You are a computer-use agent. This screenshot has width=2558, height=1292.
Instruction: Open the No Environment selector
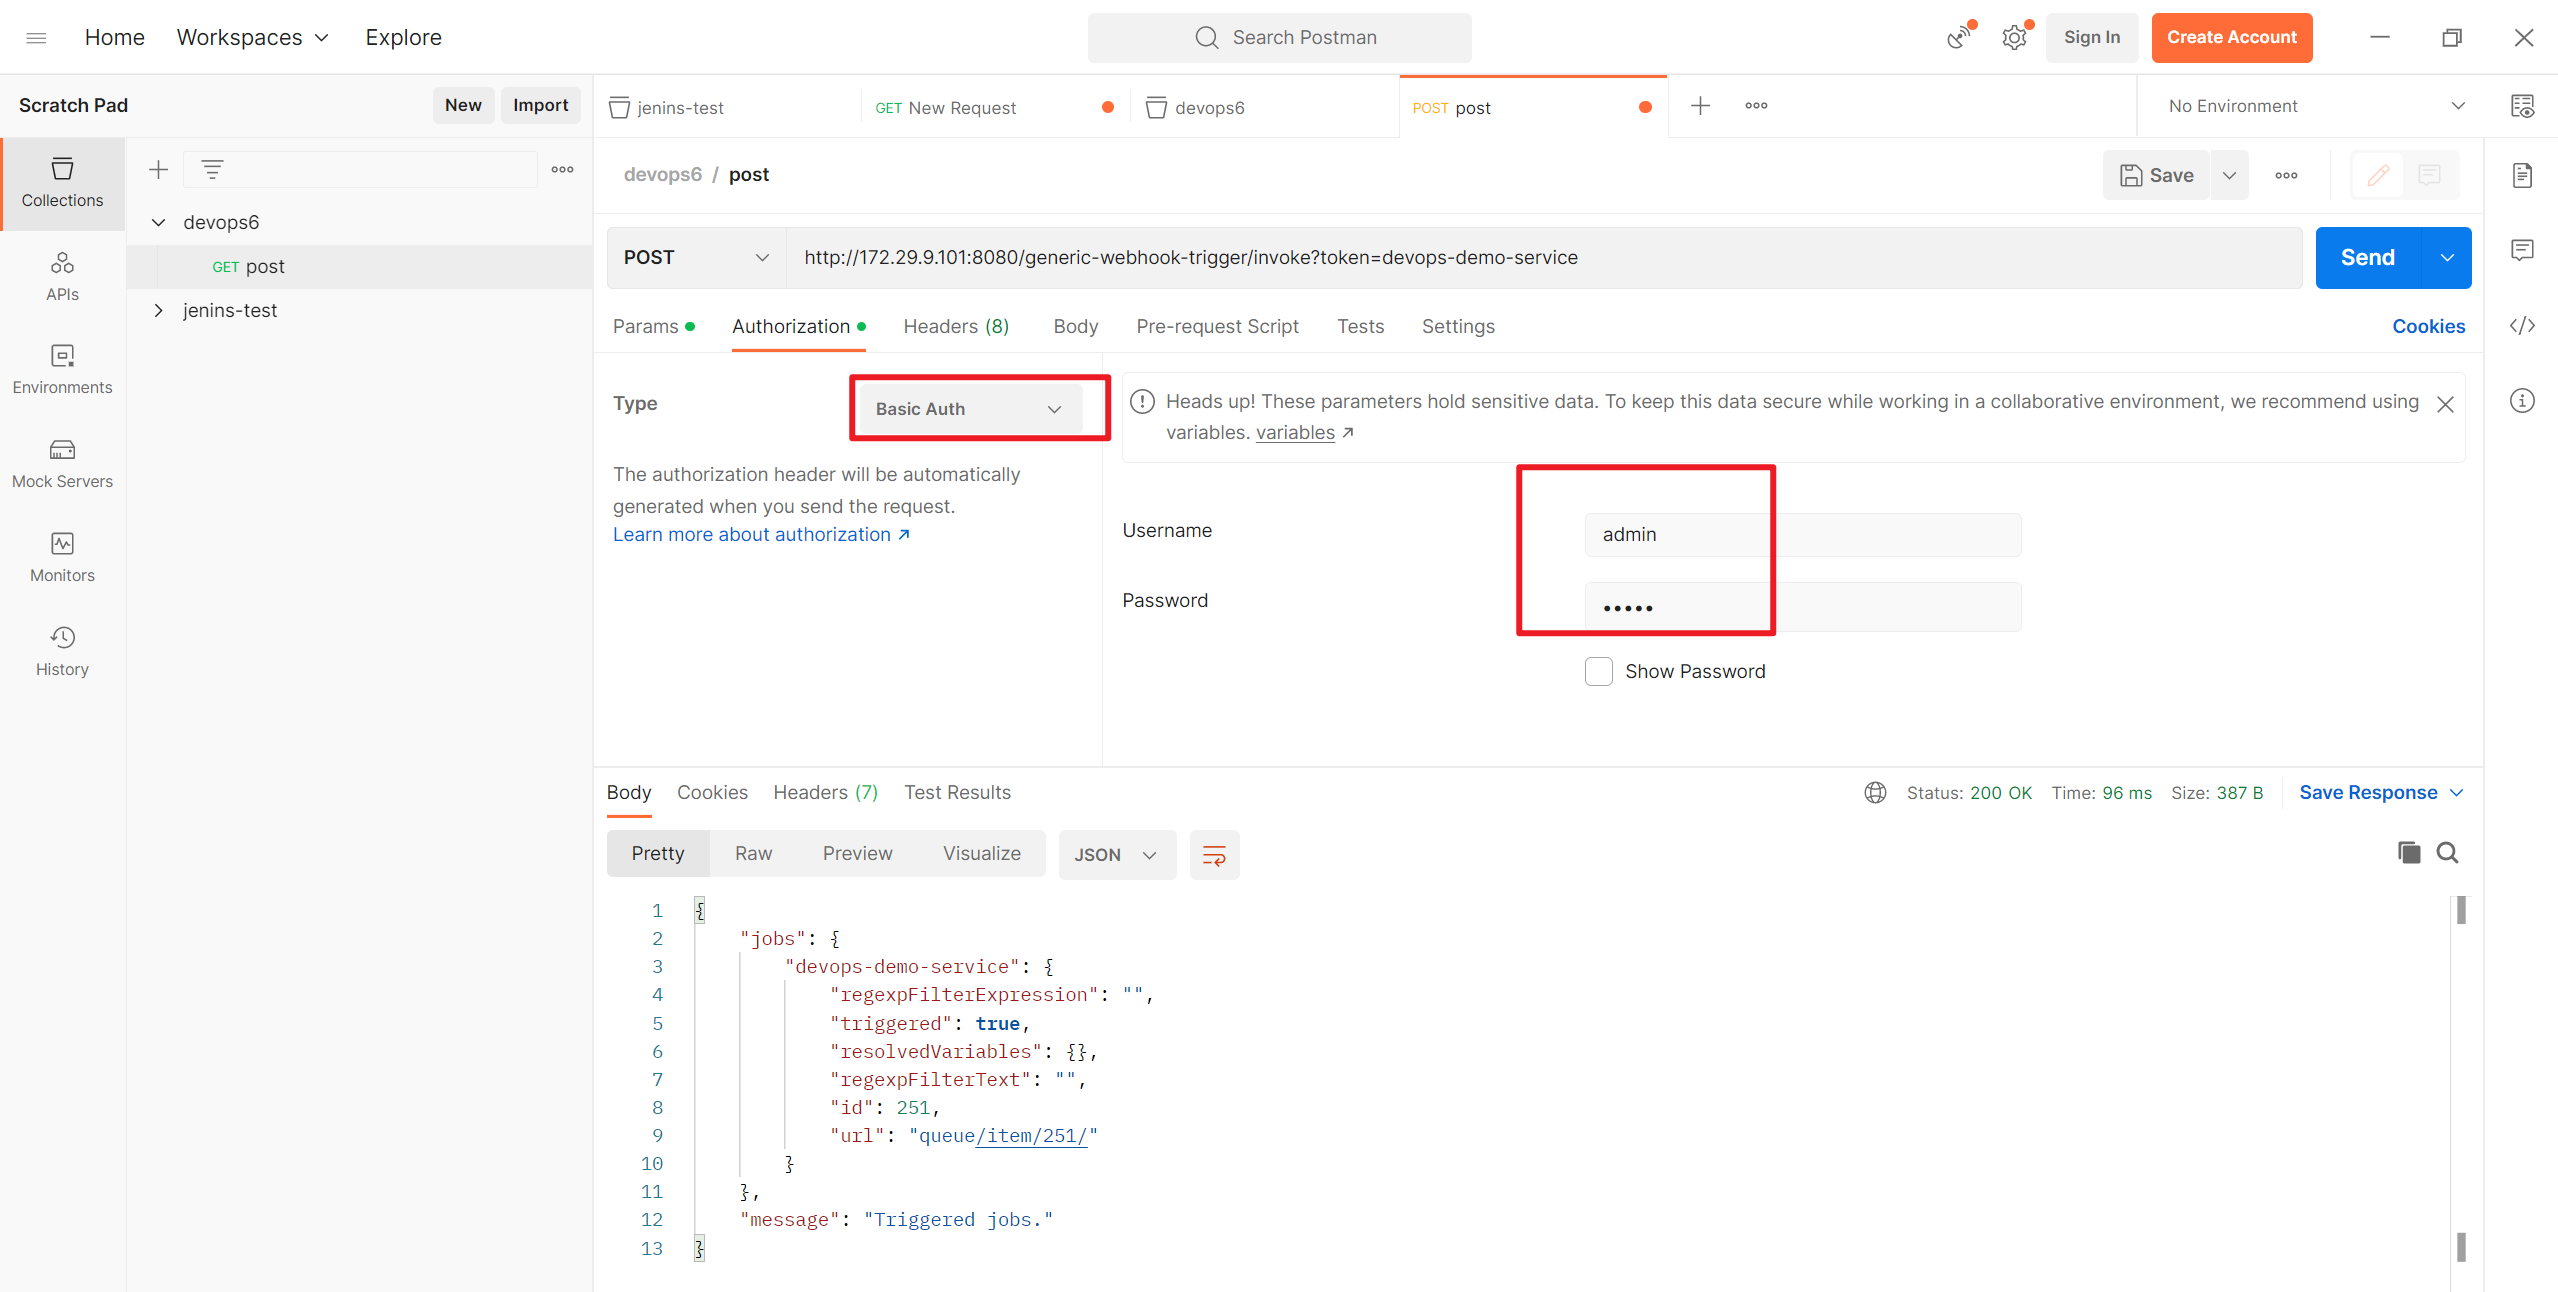[x=2316, y=106]
